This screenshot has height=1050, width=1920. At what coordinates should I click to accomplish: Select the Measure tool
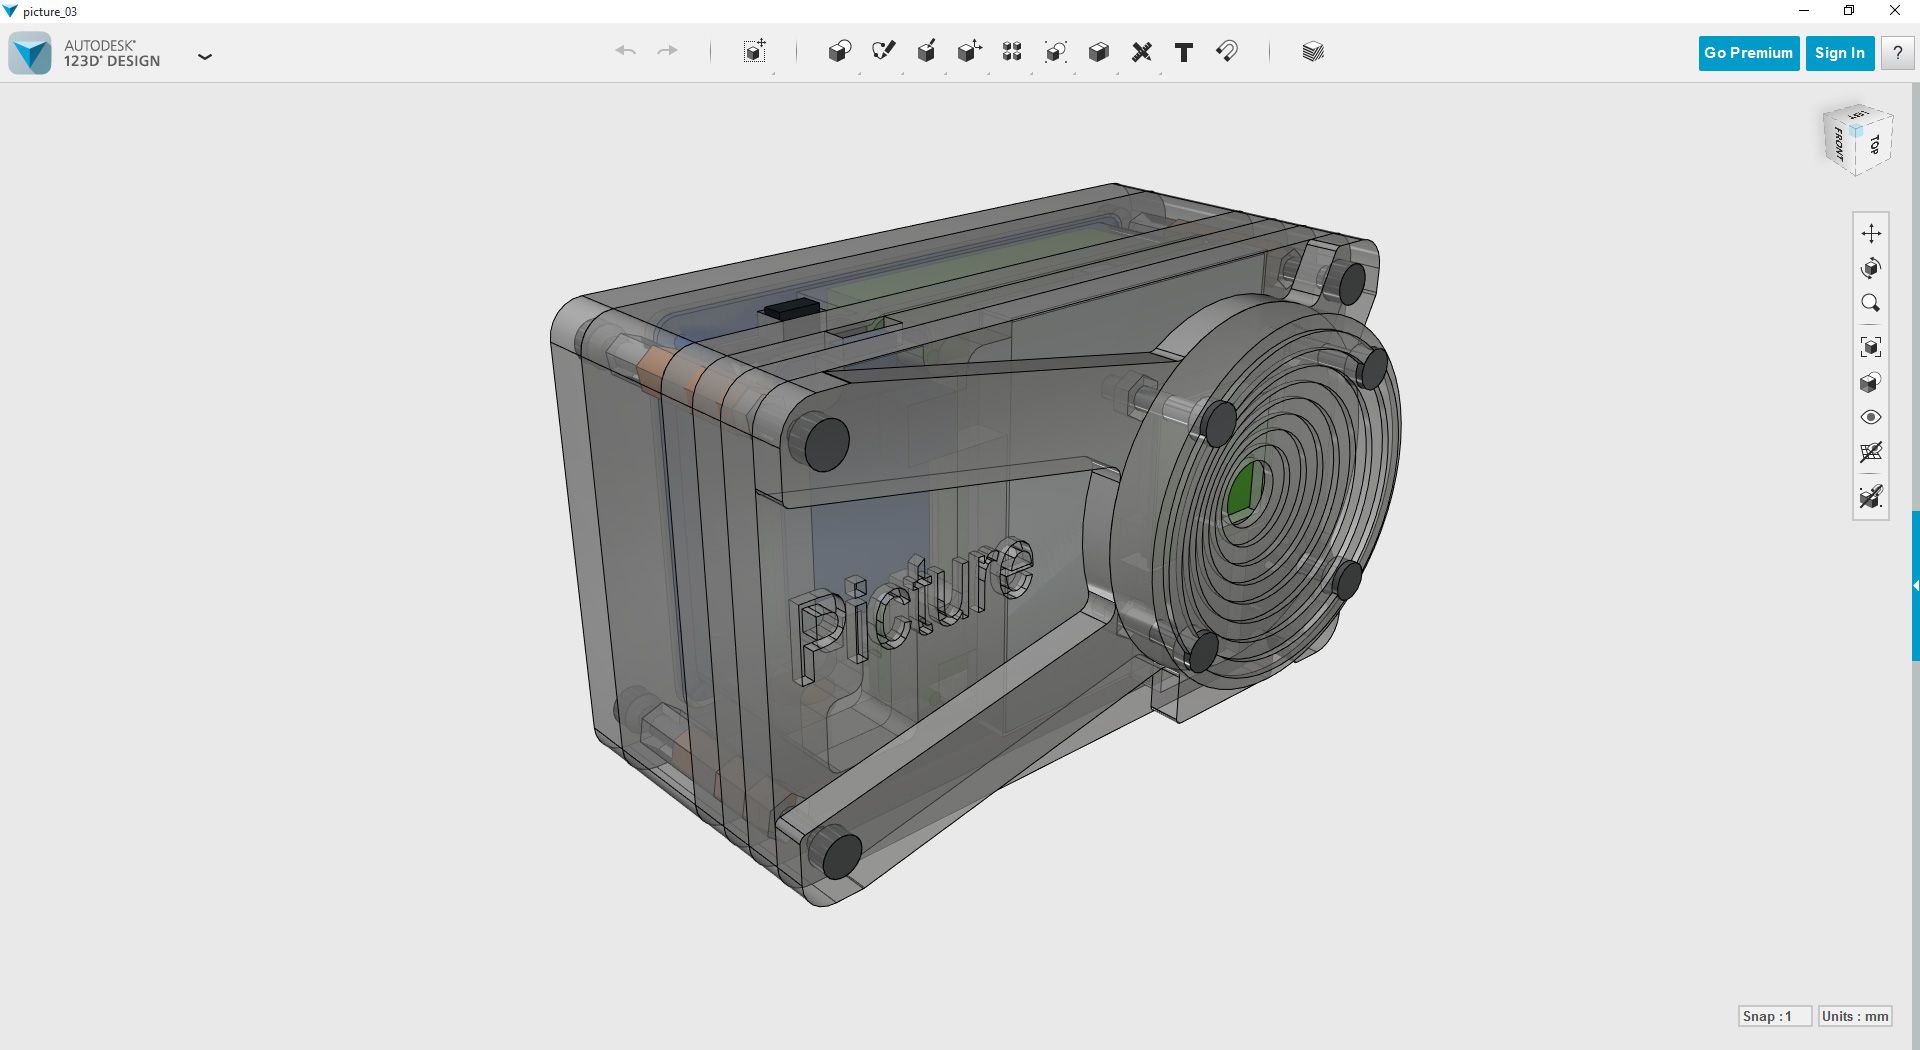tap(1141, 52)
